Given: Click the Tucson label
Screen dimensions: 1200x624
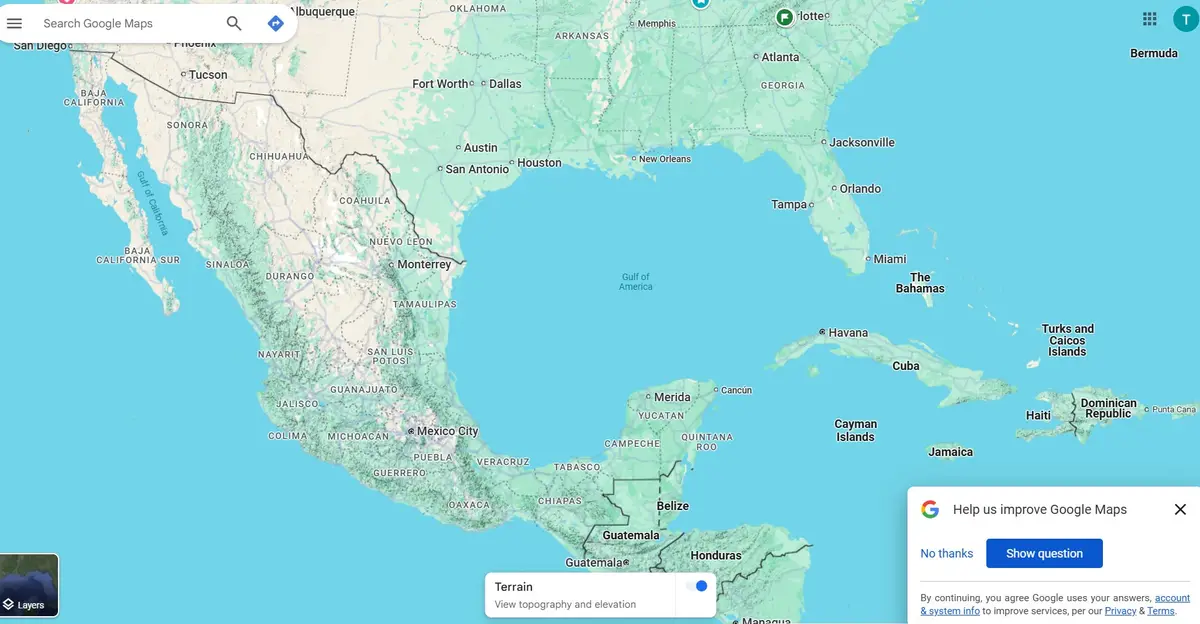Looking at the screenshot, I should 208,74.
